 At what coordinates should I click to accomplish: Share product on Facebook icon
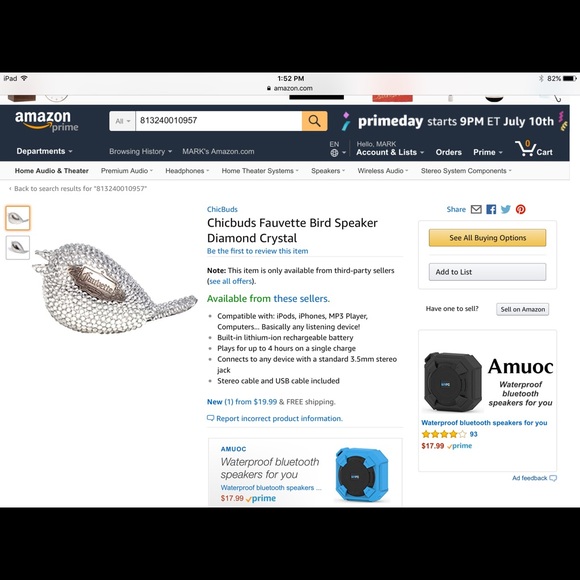[491, 209]
